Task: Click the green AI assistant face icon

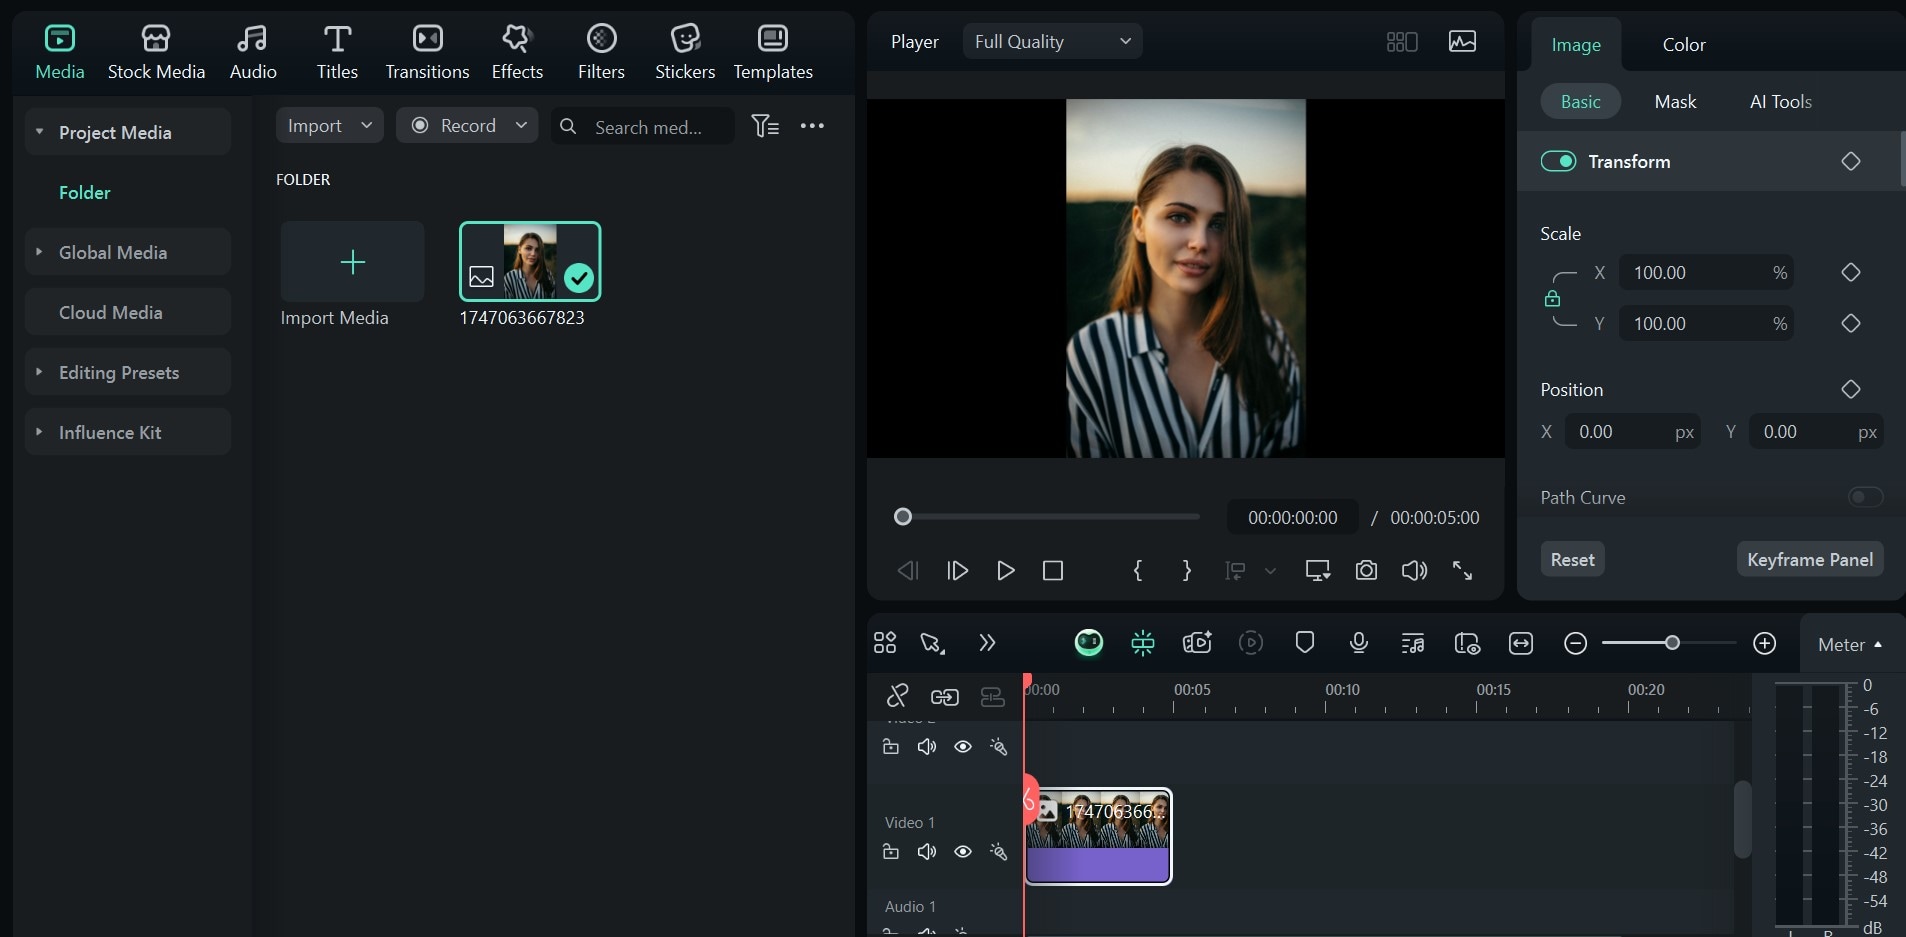Action: click(x=1089, y=643)
